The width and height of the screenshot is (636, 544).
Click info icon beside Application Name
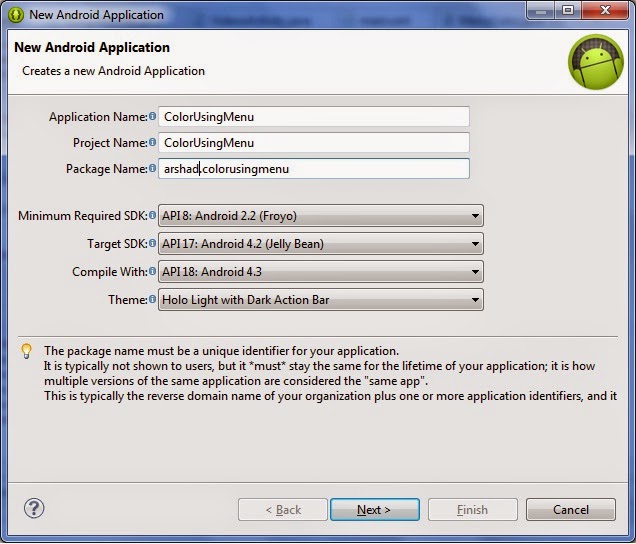pyautogui.click(x=153, y=117)
